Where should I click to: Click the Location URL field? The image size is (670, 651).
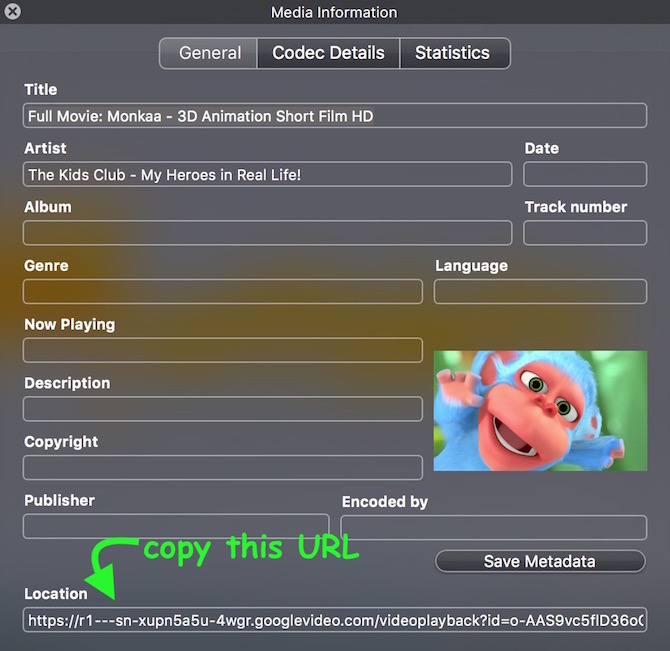tap(335, 621)
